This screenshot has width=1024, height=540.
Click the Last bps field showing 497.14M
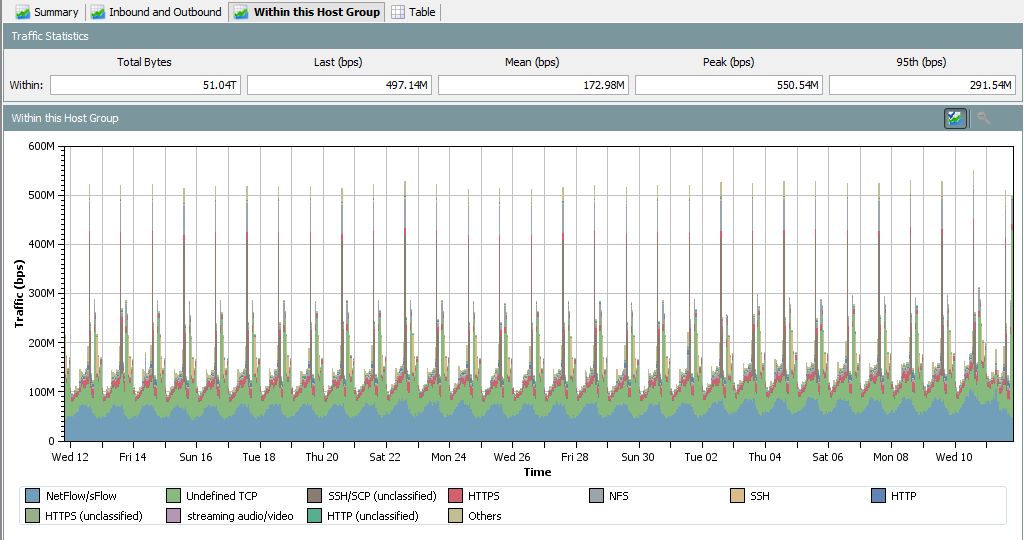pyautogui.click(x=340, y=85)
